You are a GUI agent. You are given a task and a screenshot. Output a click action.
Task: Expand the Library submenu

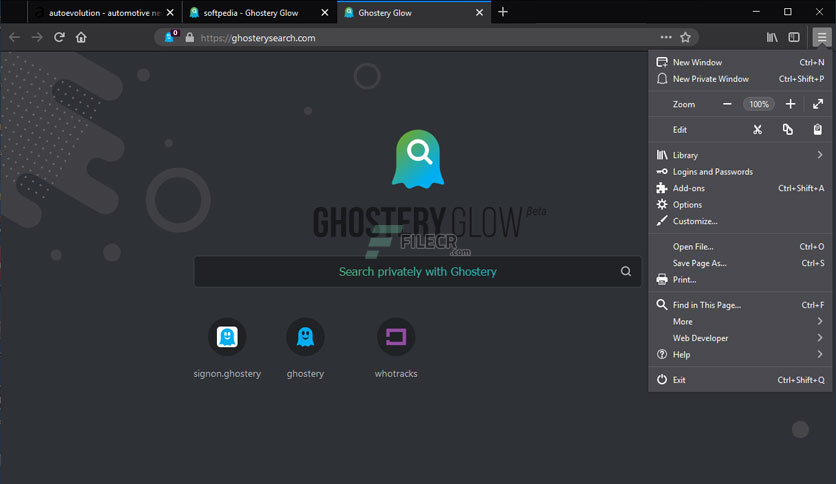pos(740,155)
